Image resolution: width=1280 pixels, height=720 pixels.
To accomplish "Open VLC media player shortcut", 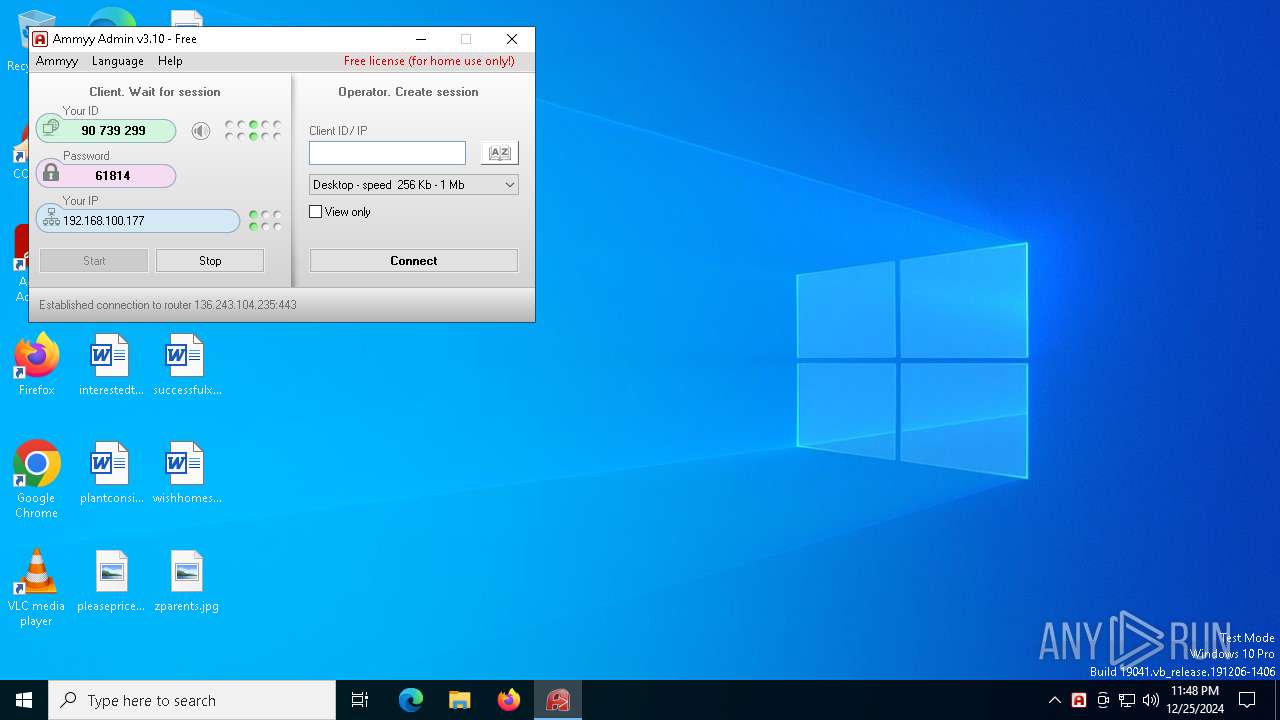I will 37,588.
